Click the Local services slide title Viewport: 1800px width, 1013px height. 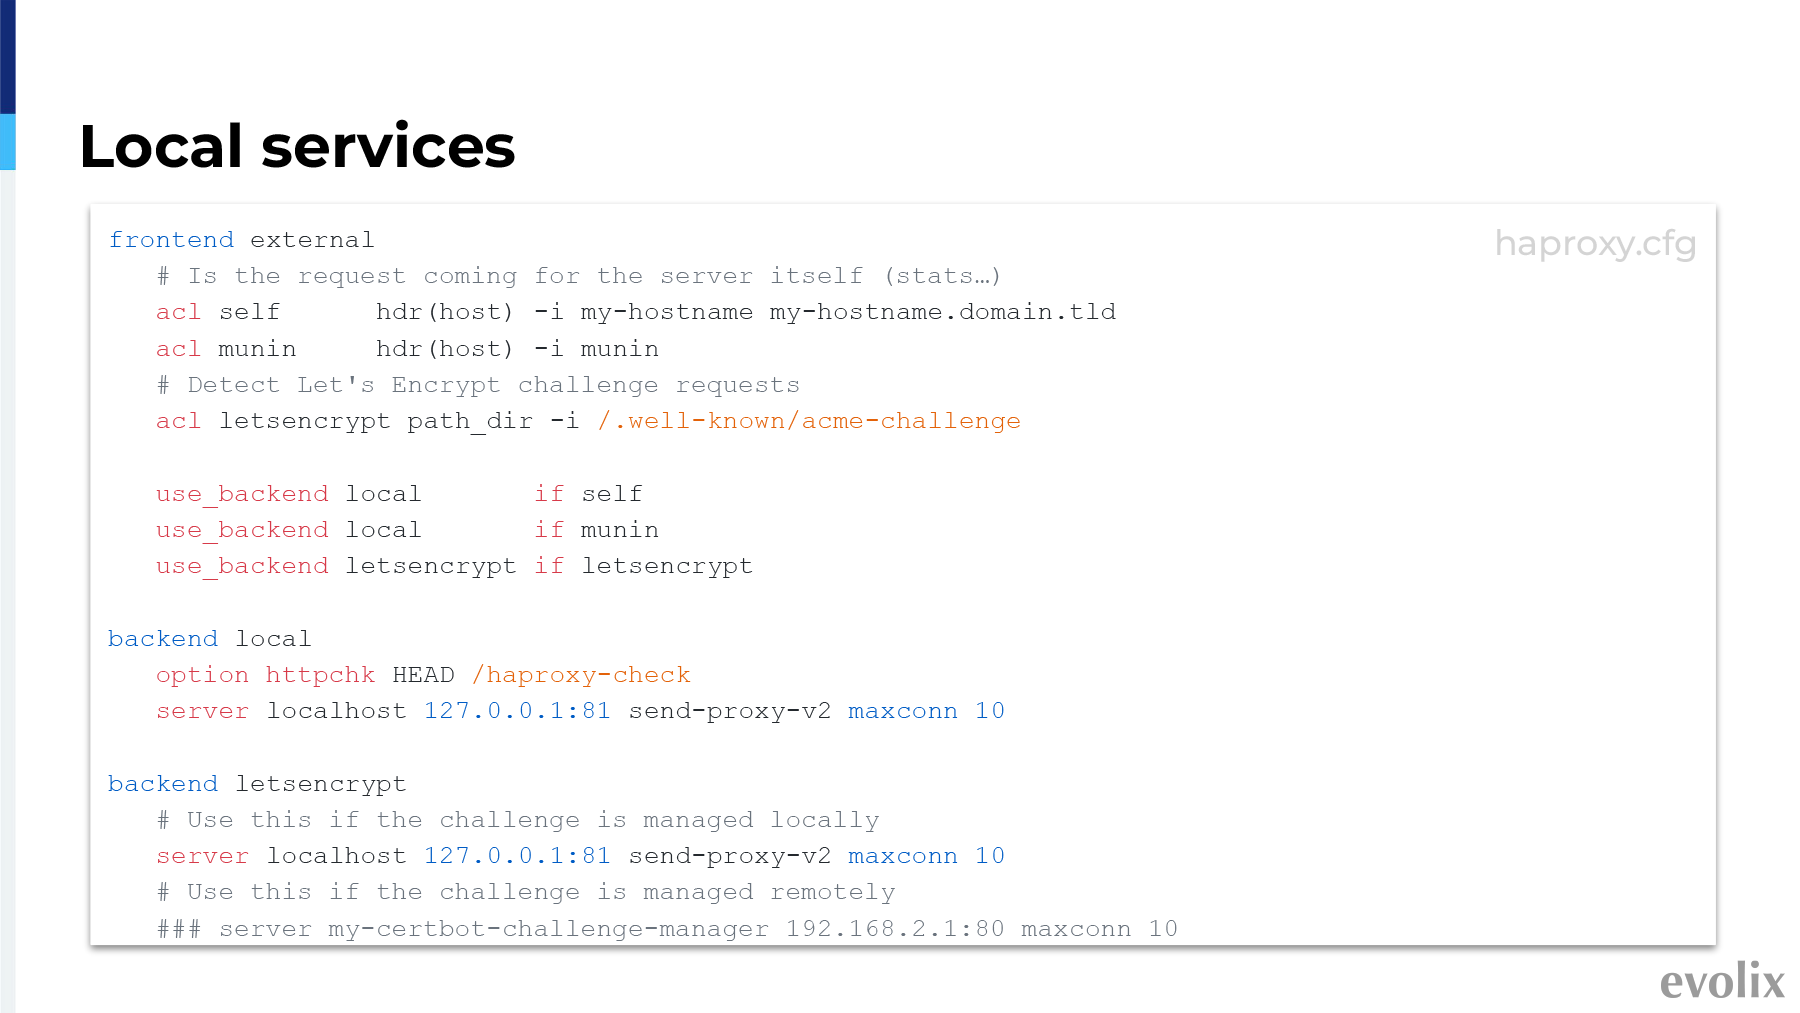[297, 146]
